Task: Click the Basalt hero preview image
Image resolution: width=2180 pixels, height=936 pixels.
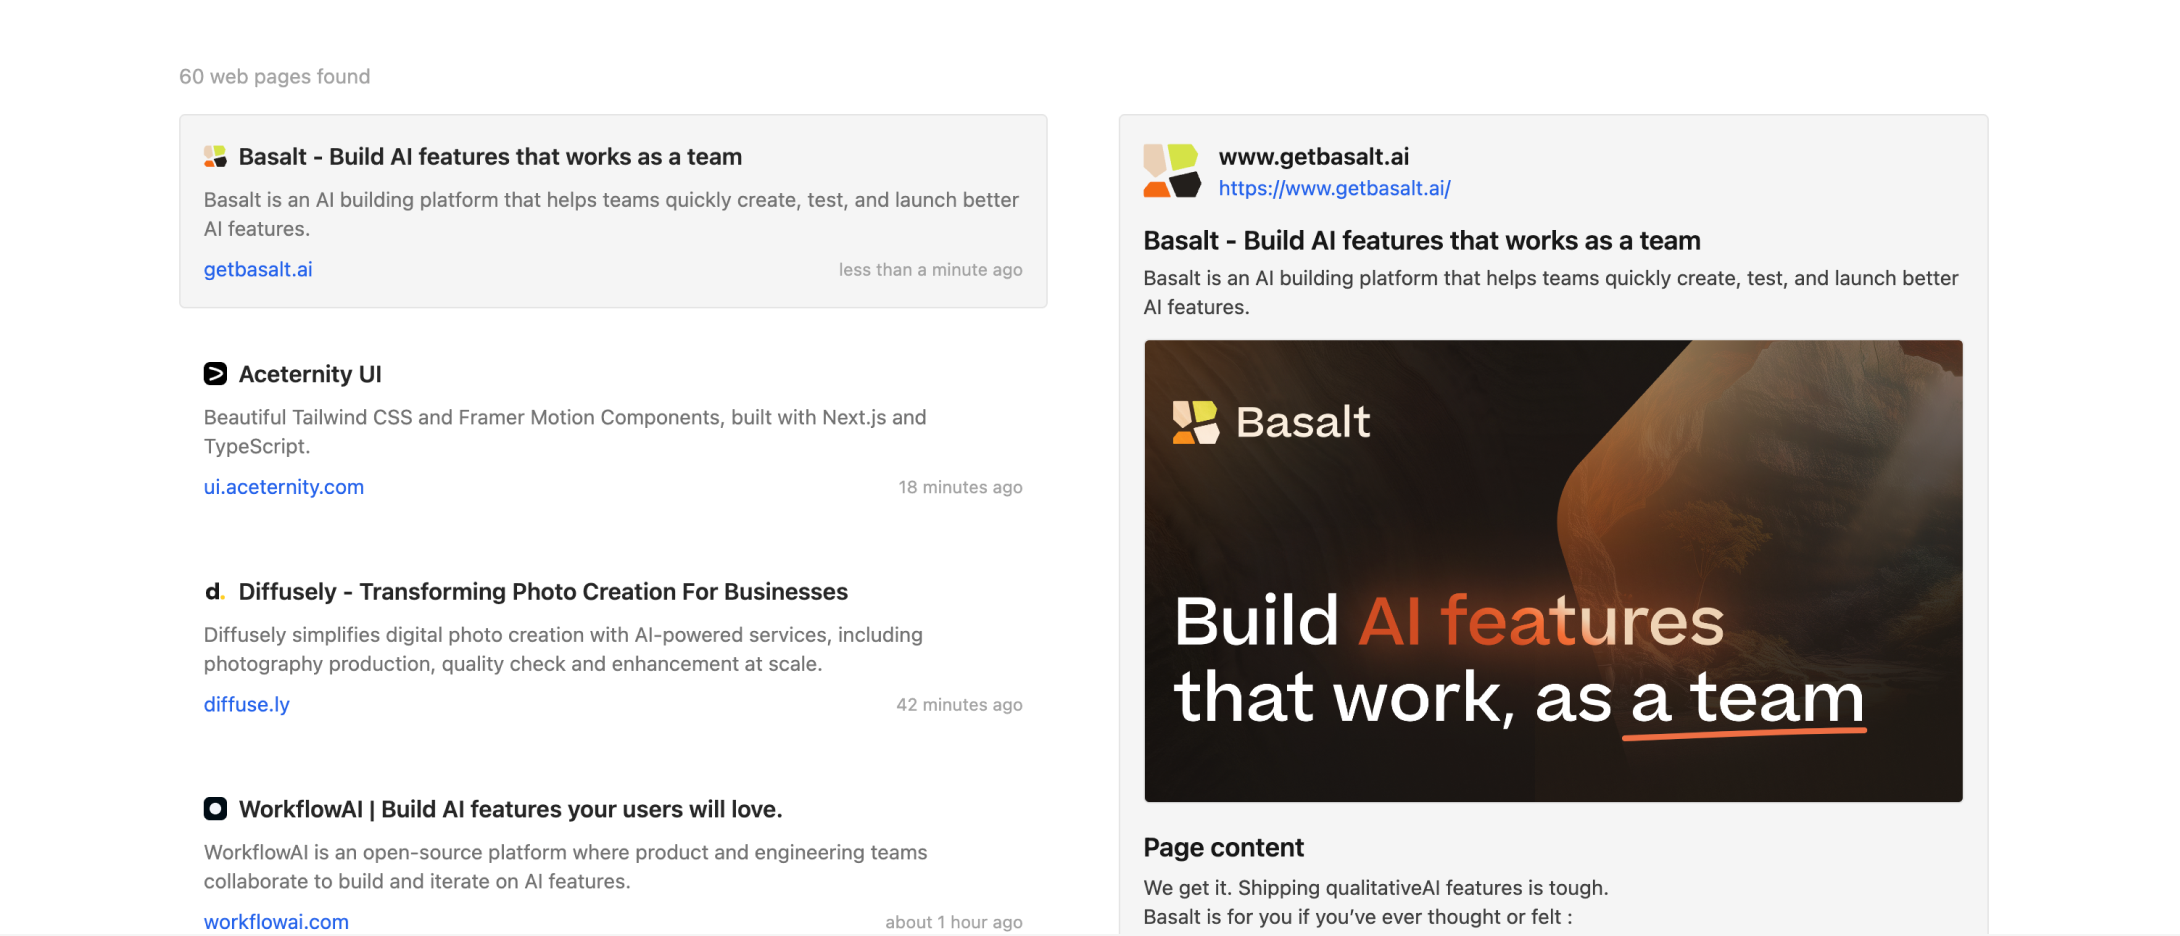Action: point(1552,570)
